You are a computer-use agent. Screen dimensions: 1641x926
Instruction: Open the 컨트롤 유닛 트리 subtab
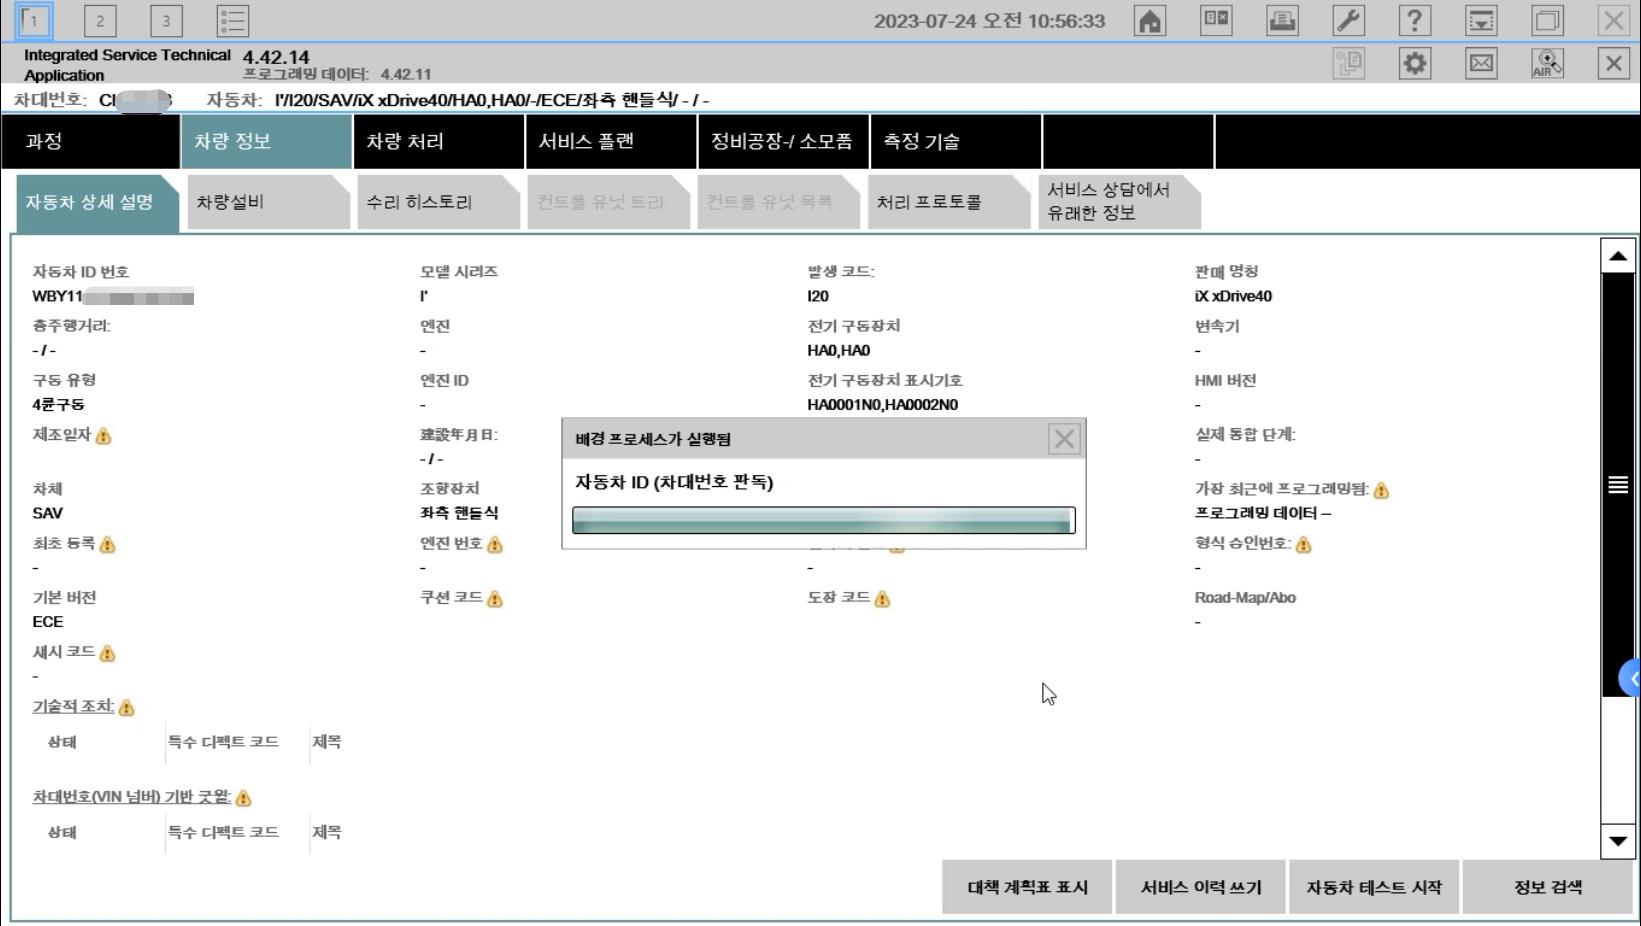pos(608,203)
